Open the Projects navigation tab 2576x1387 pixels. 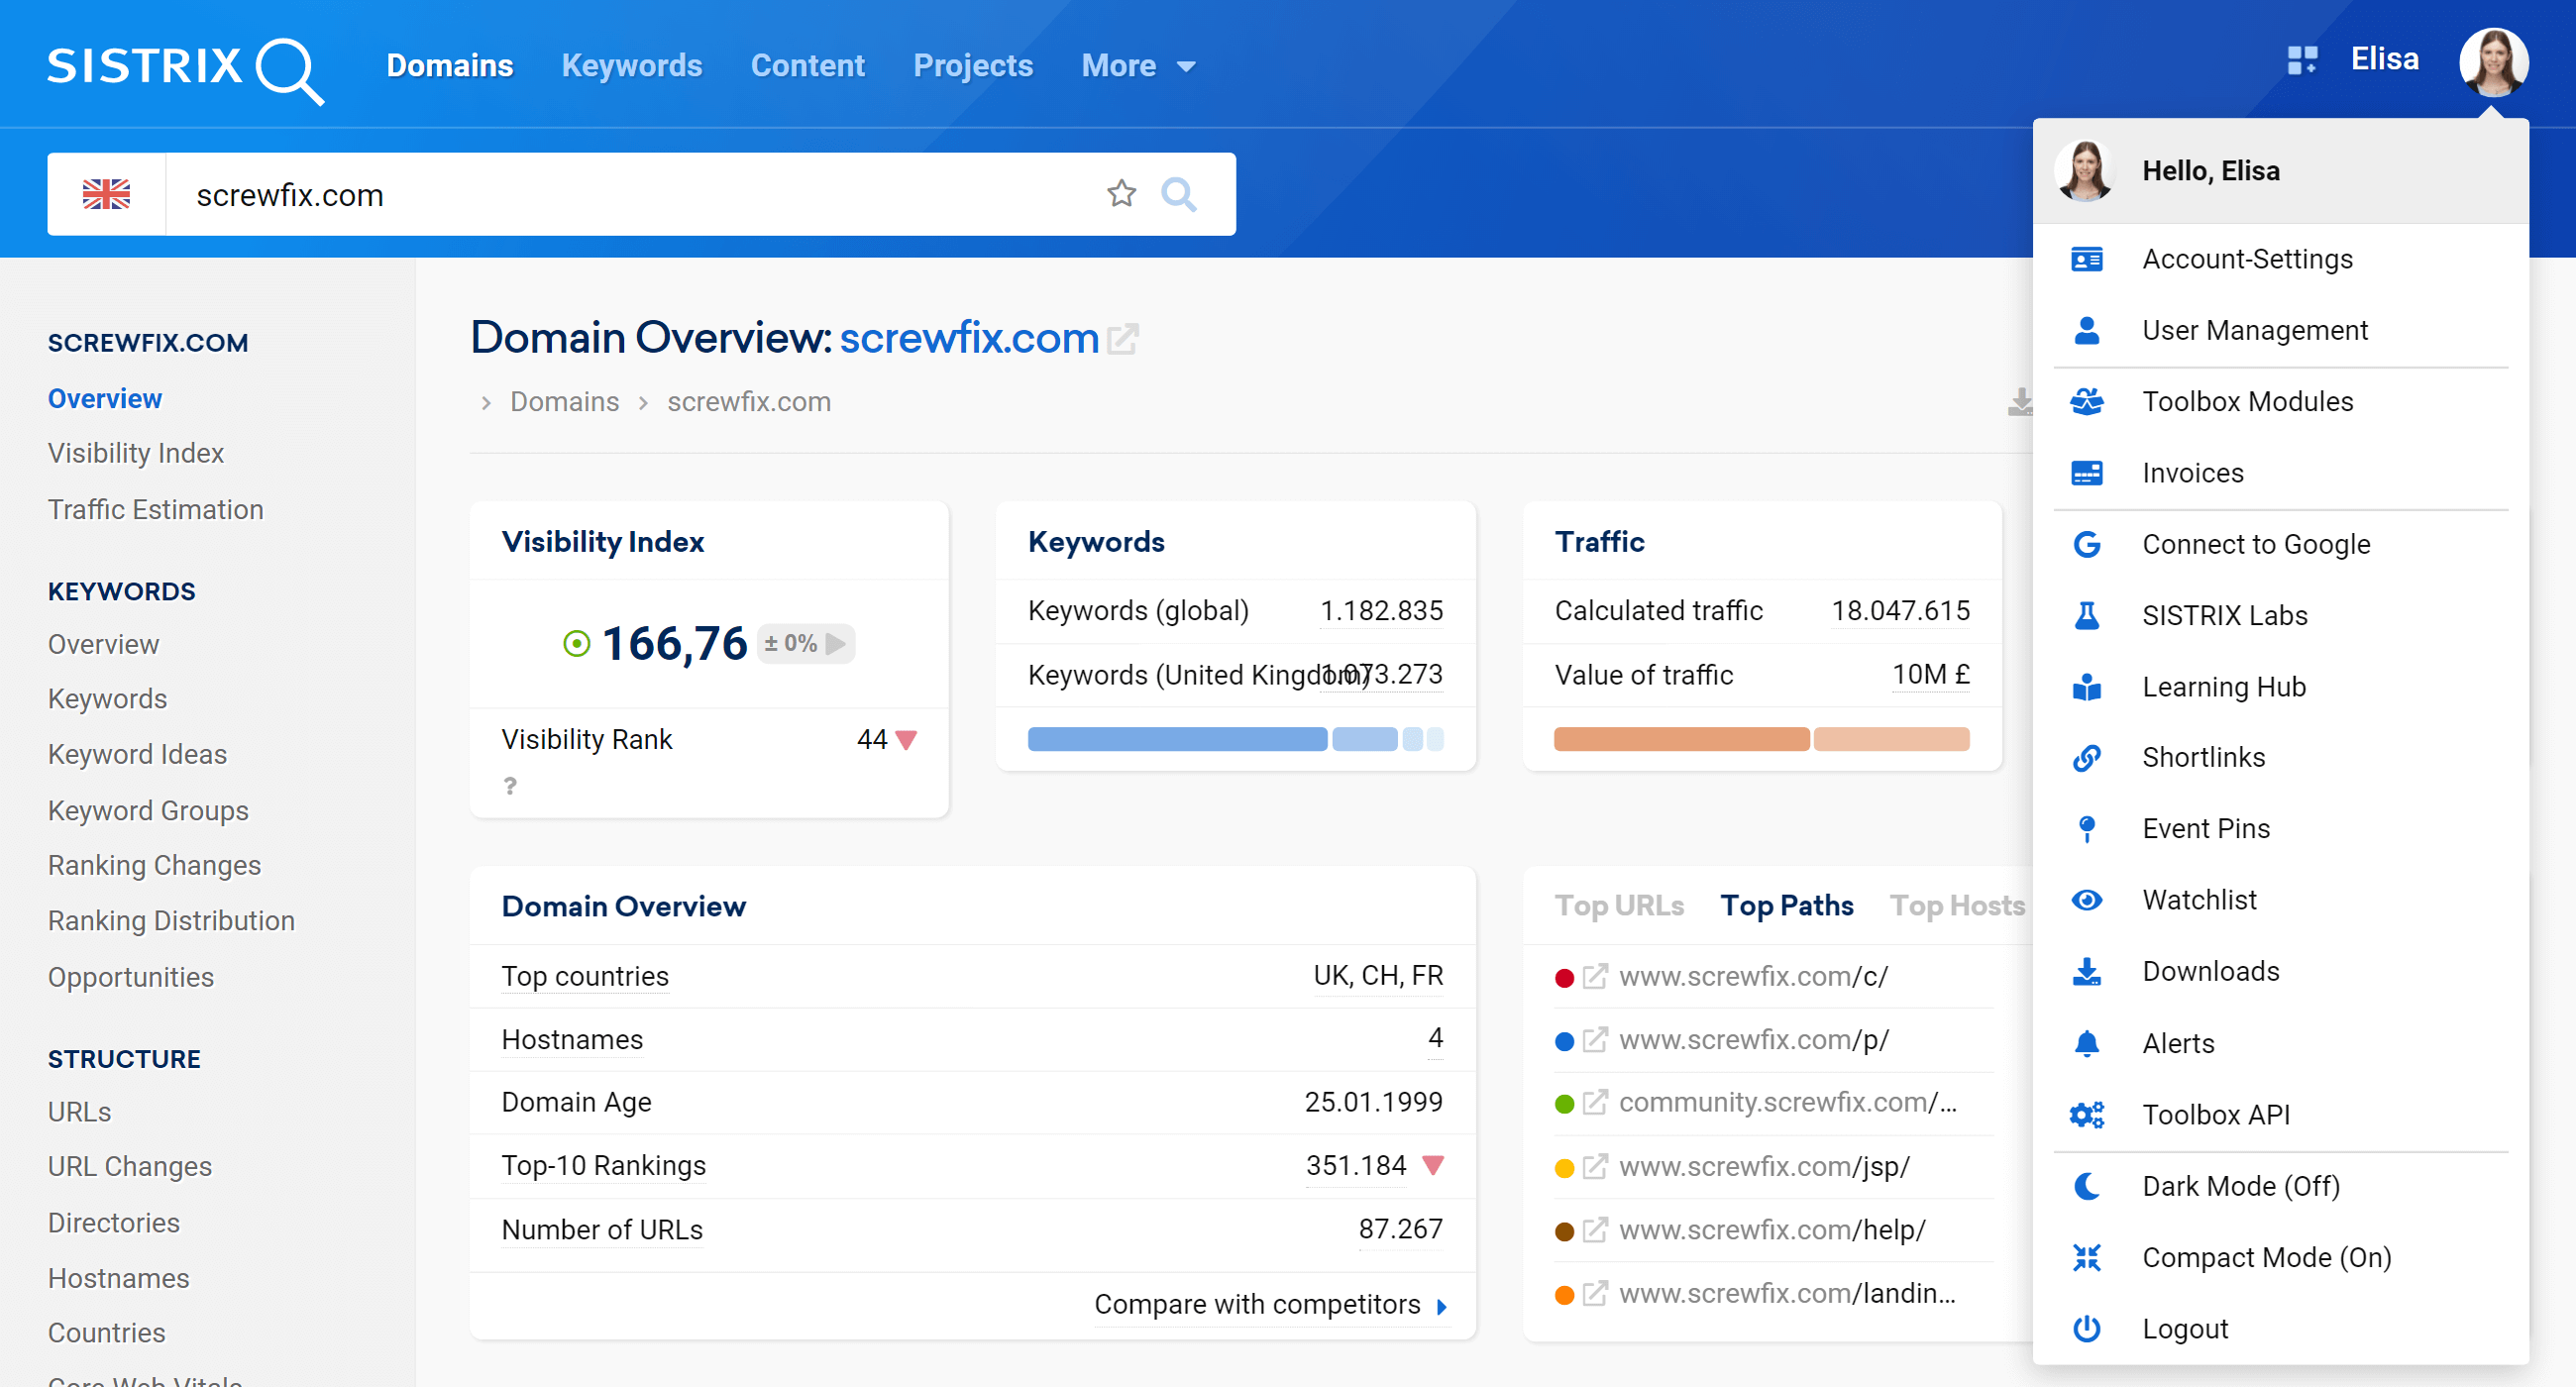[972, 66]
